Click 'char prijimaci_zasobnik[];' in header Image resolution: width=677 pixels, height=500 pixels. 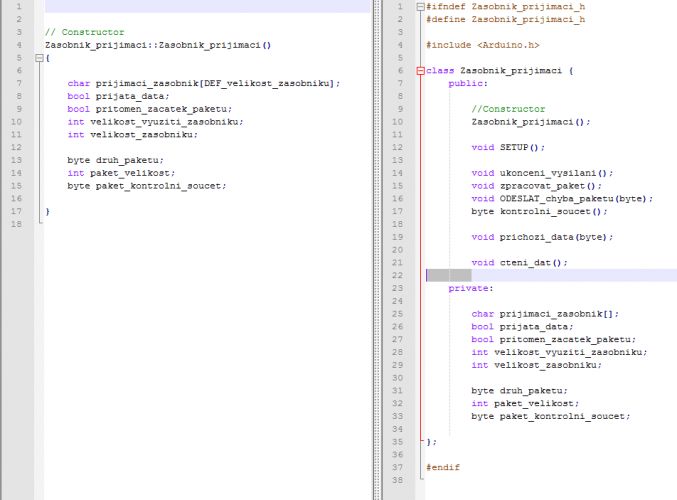click(x=545, y=314)
